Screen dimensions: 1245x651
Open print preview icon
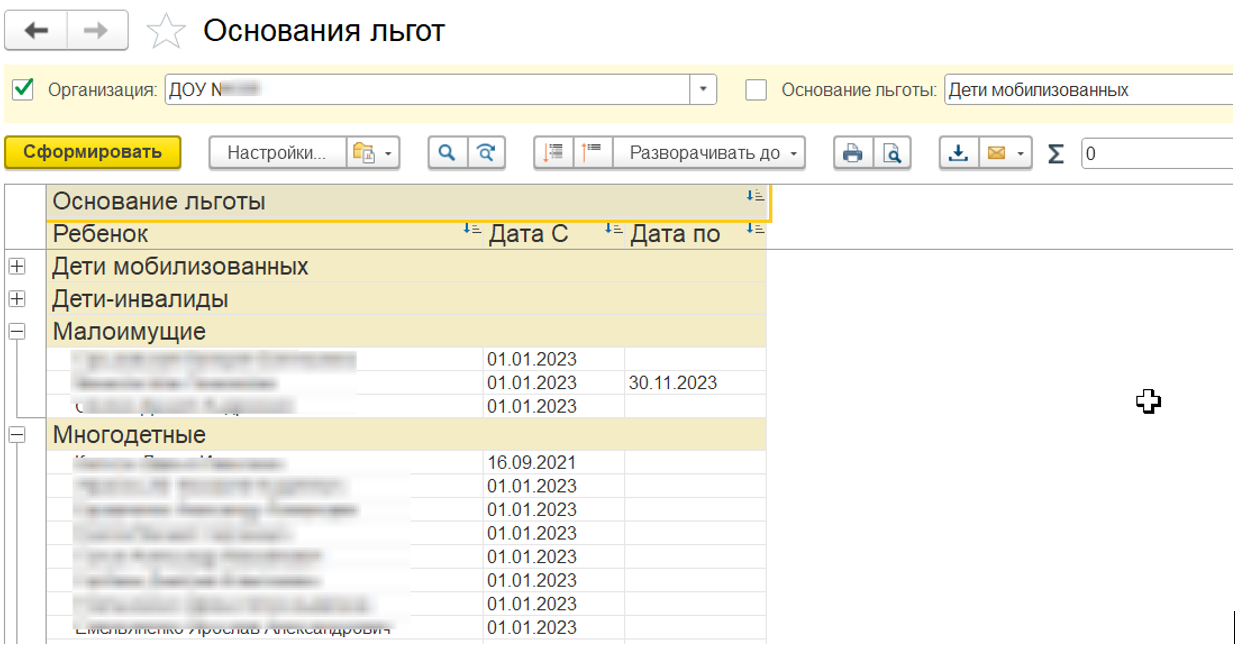(x=891, y=153)
